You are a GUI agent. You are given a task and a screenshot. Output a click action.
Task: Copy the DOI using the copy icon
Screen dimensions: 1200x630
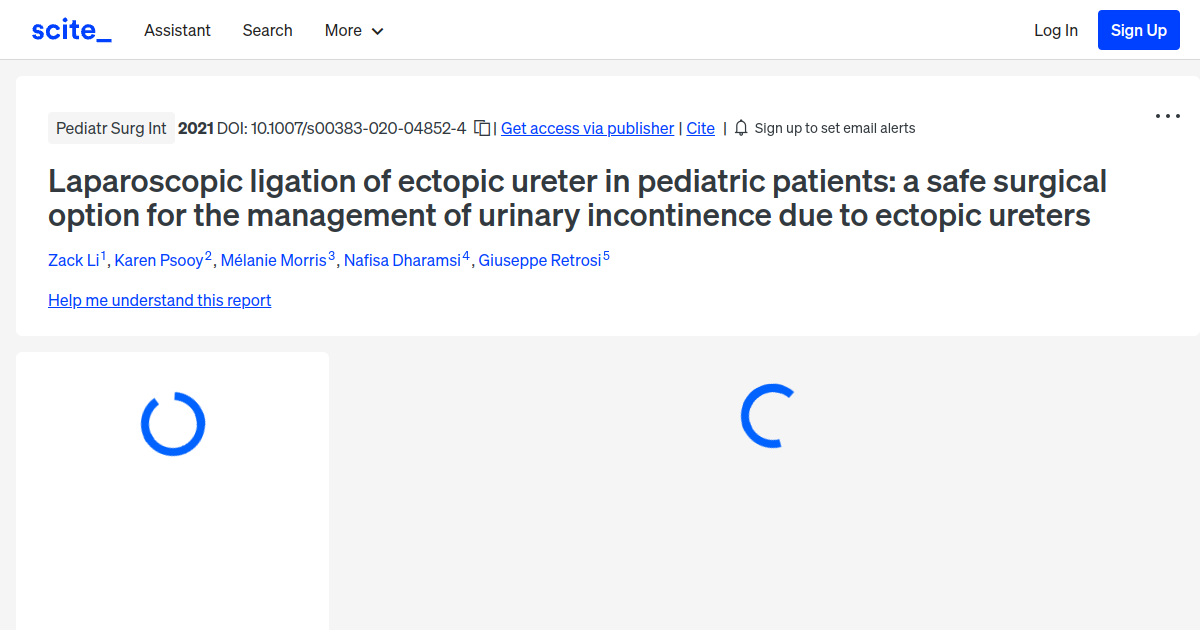point(482,128)
